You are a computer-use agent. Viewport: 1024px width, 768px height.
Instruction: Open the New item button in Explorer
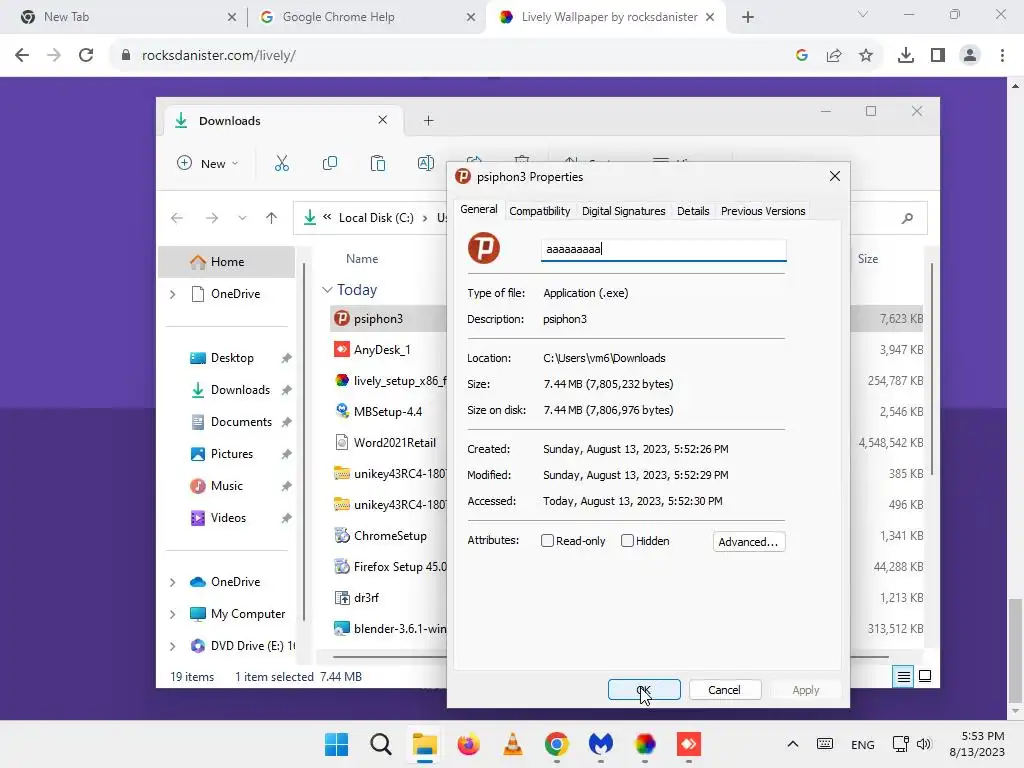click(208, 163)
